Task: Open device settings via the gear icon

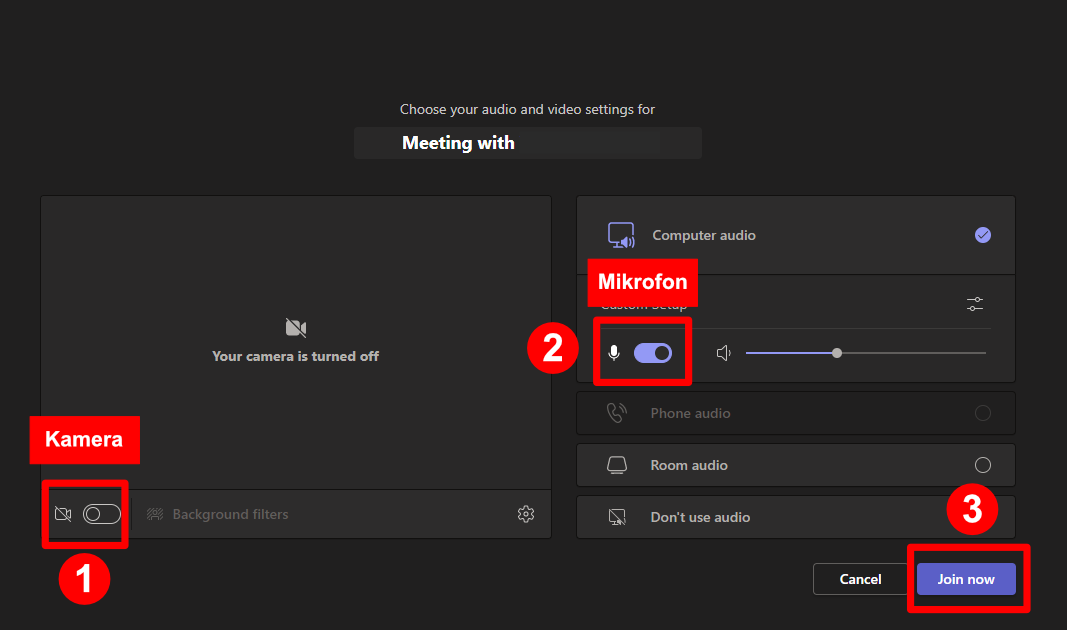Action: 526,514
